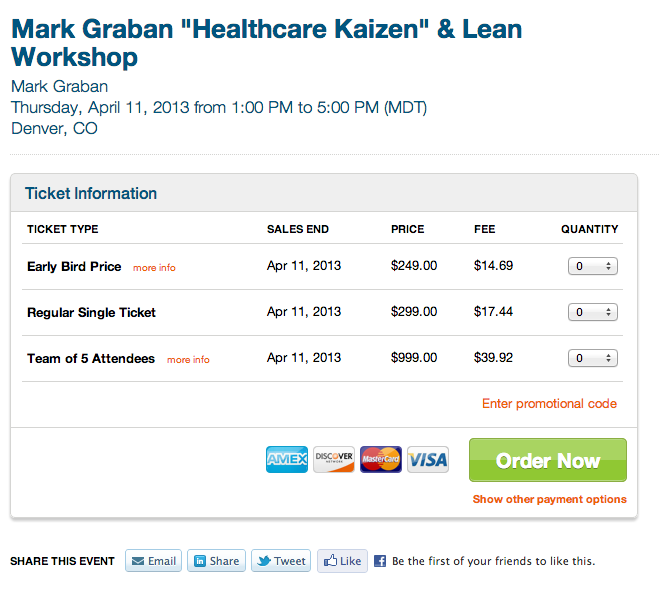The height and width of the screenshot is (591, 659).
Task: Open Regular Single Ticket quantity dropdown
Action: point(593,312)
